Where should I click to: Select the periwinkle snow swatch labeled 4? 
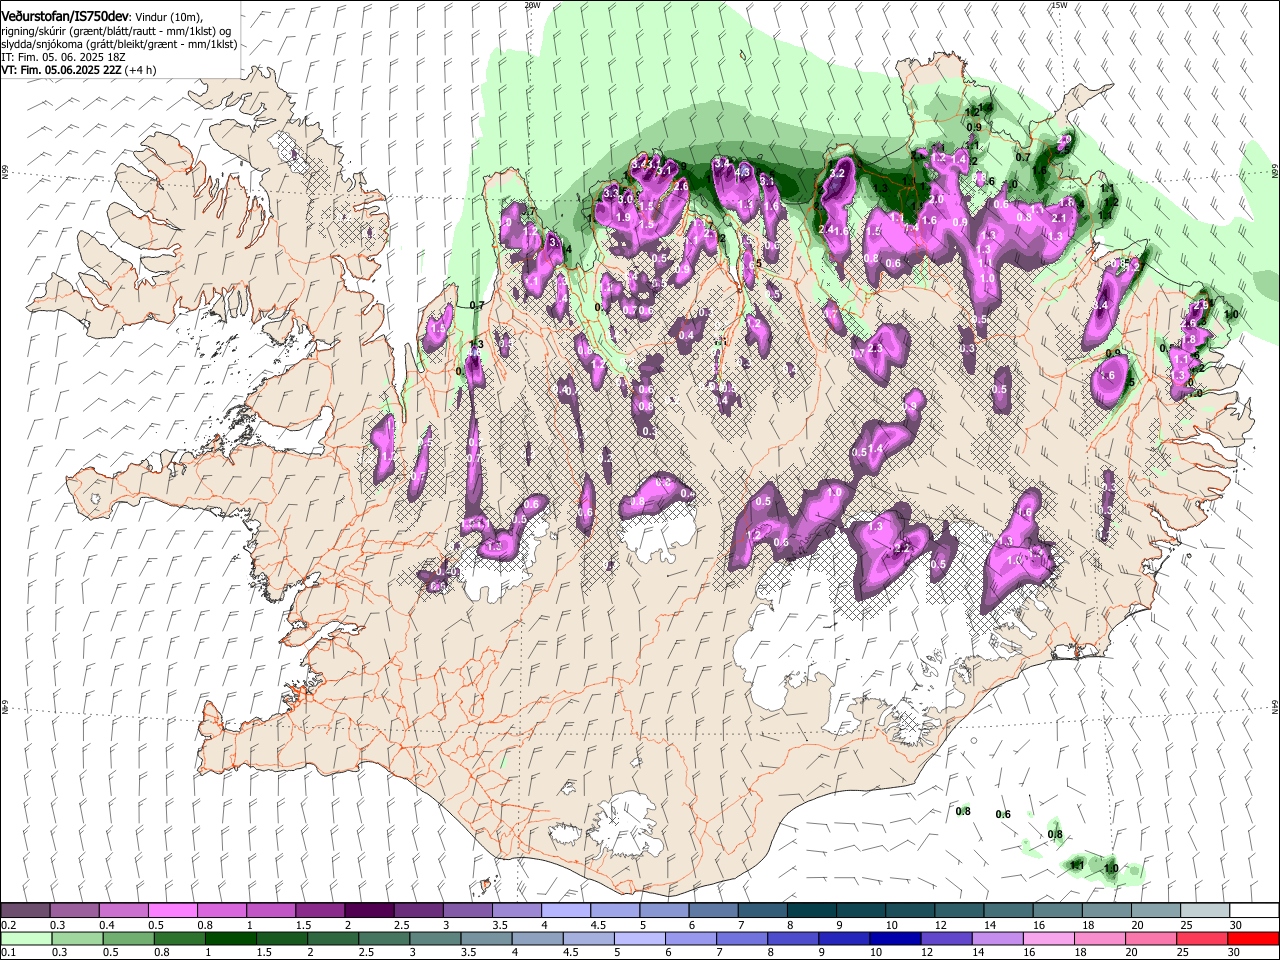(x=566, y=911)
